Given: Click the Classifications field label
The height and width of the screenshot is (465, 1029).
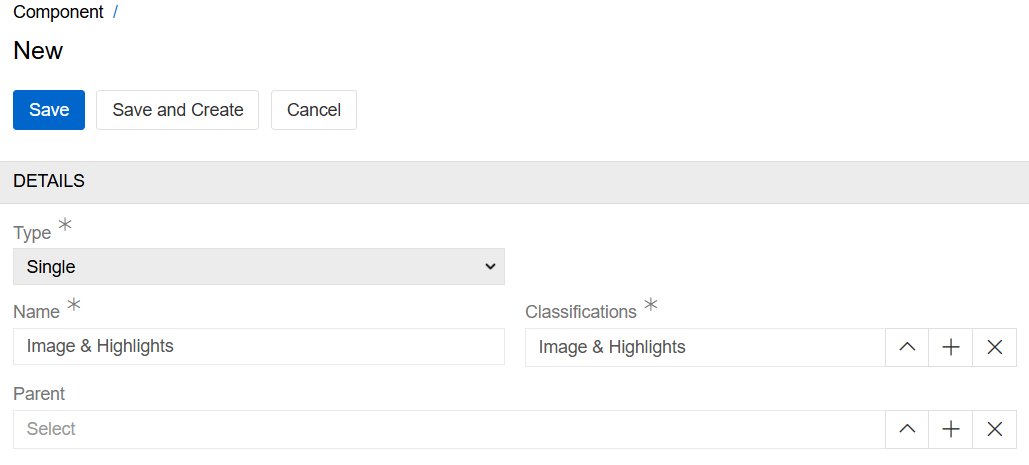Looking at the screenshot, I should click(581, 312).
